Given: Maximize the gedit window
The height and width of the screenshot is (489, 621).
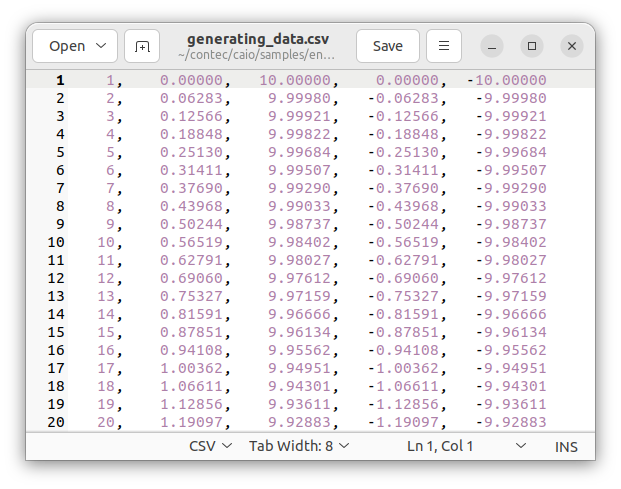Looking at the screenshot, I should click(532, 46).
